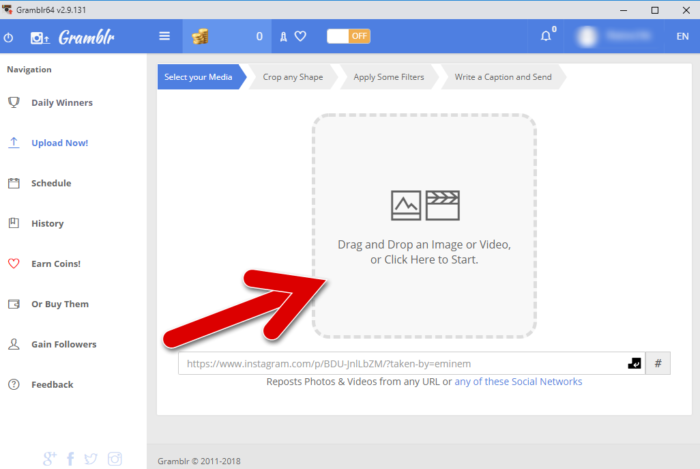Click the Earn Coins heart icon
Viewport: 700px width, 469px height.
[x=14, y=263]
